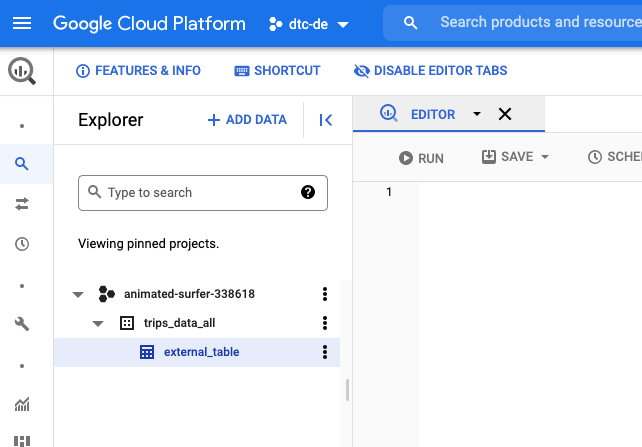Open Scheduled queries clock icon in sidebar

[22, 244]
